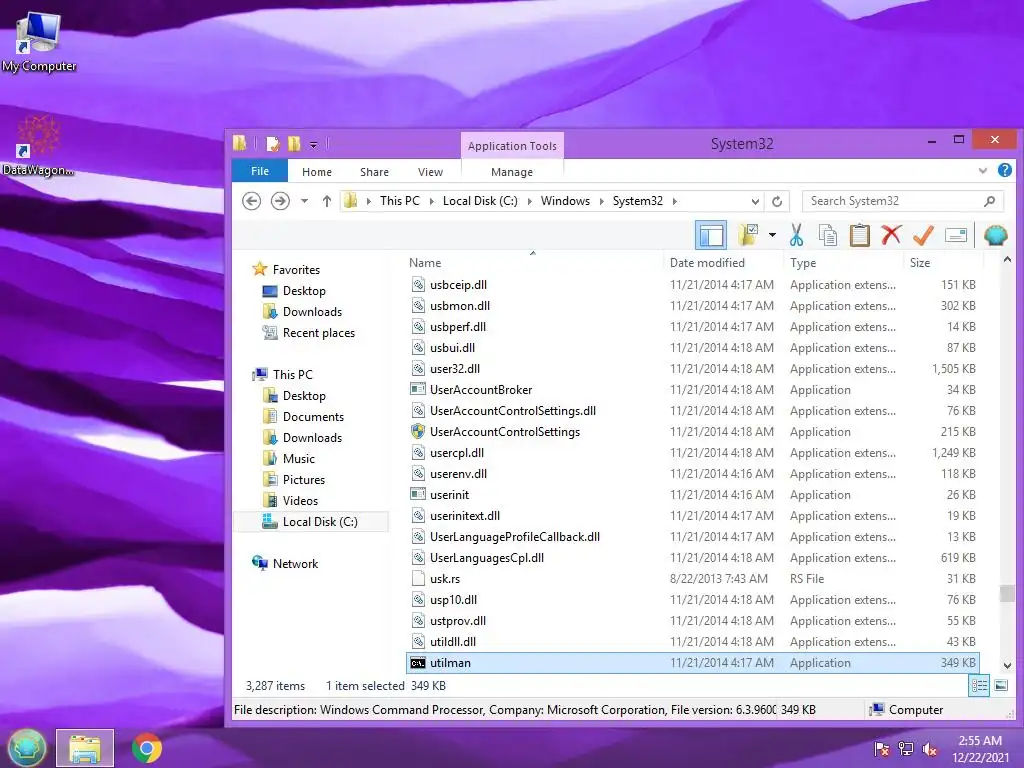Expand breadcrumb arrow after System32
Screen dimensions: 1024x768
coord(675,201)
